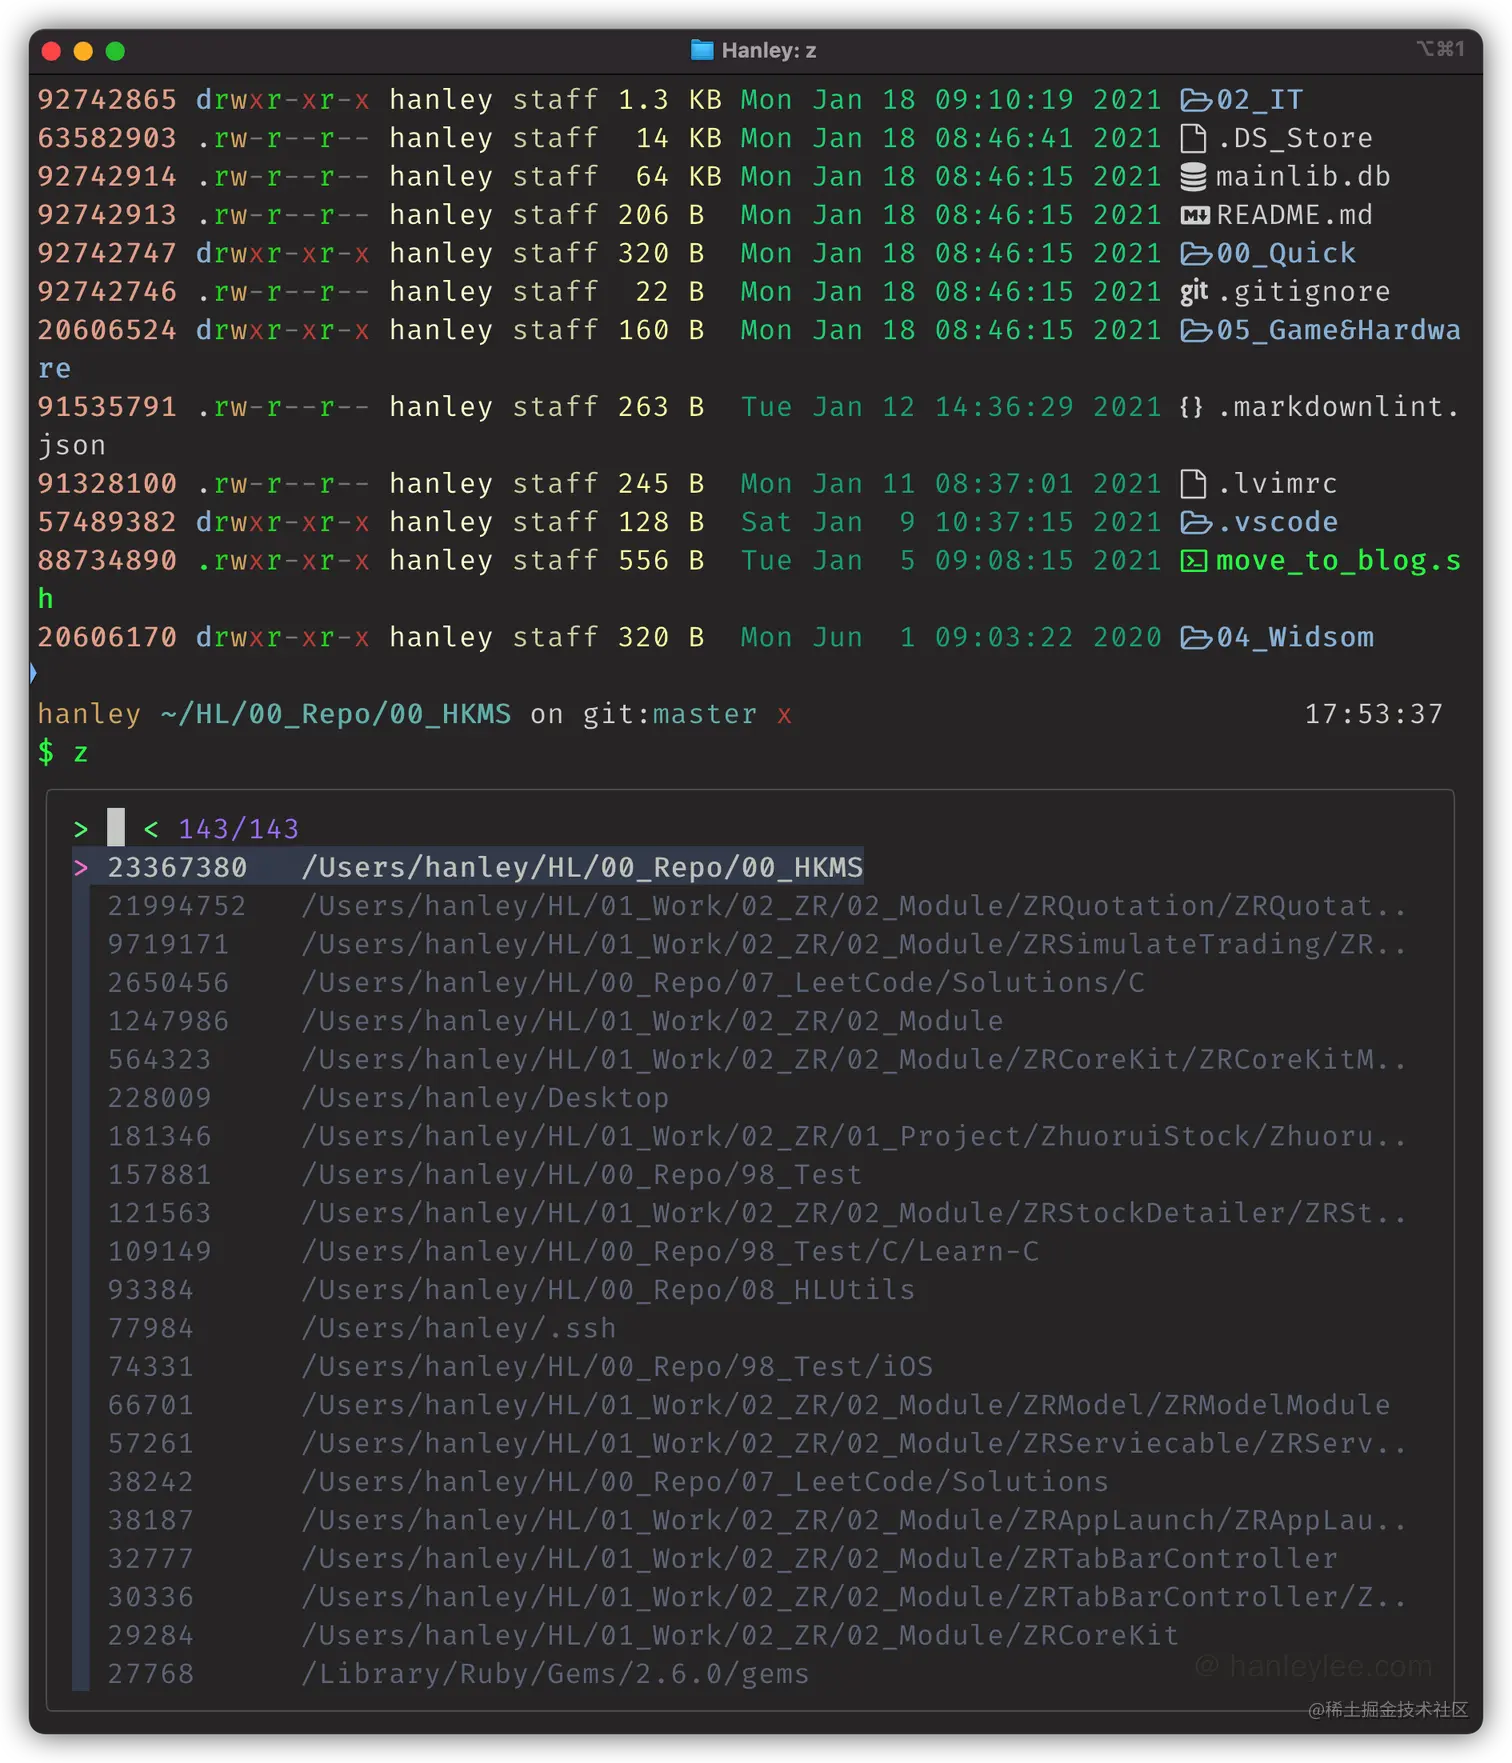1512x1763 pixels.
Task: Select the ZRQuotation module path entry
Action: (x=757, y=906)
